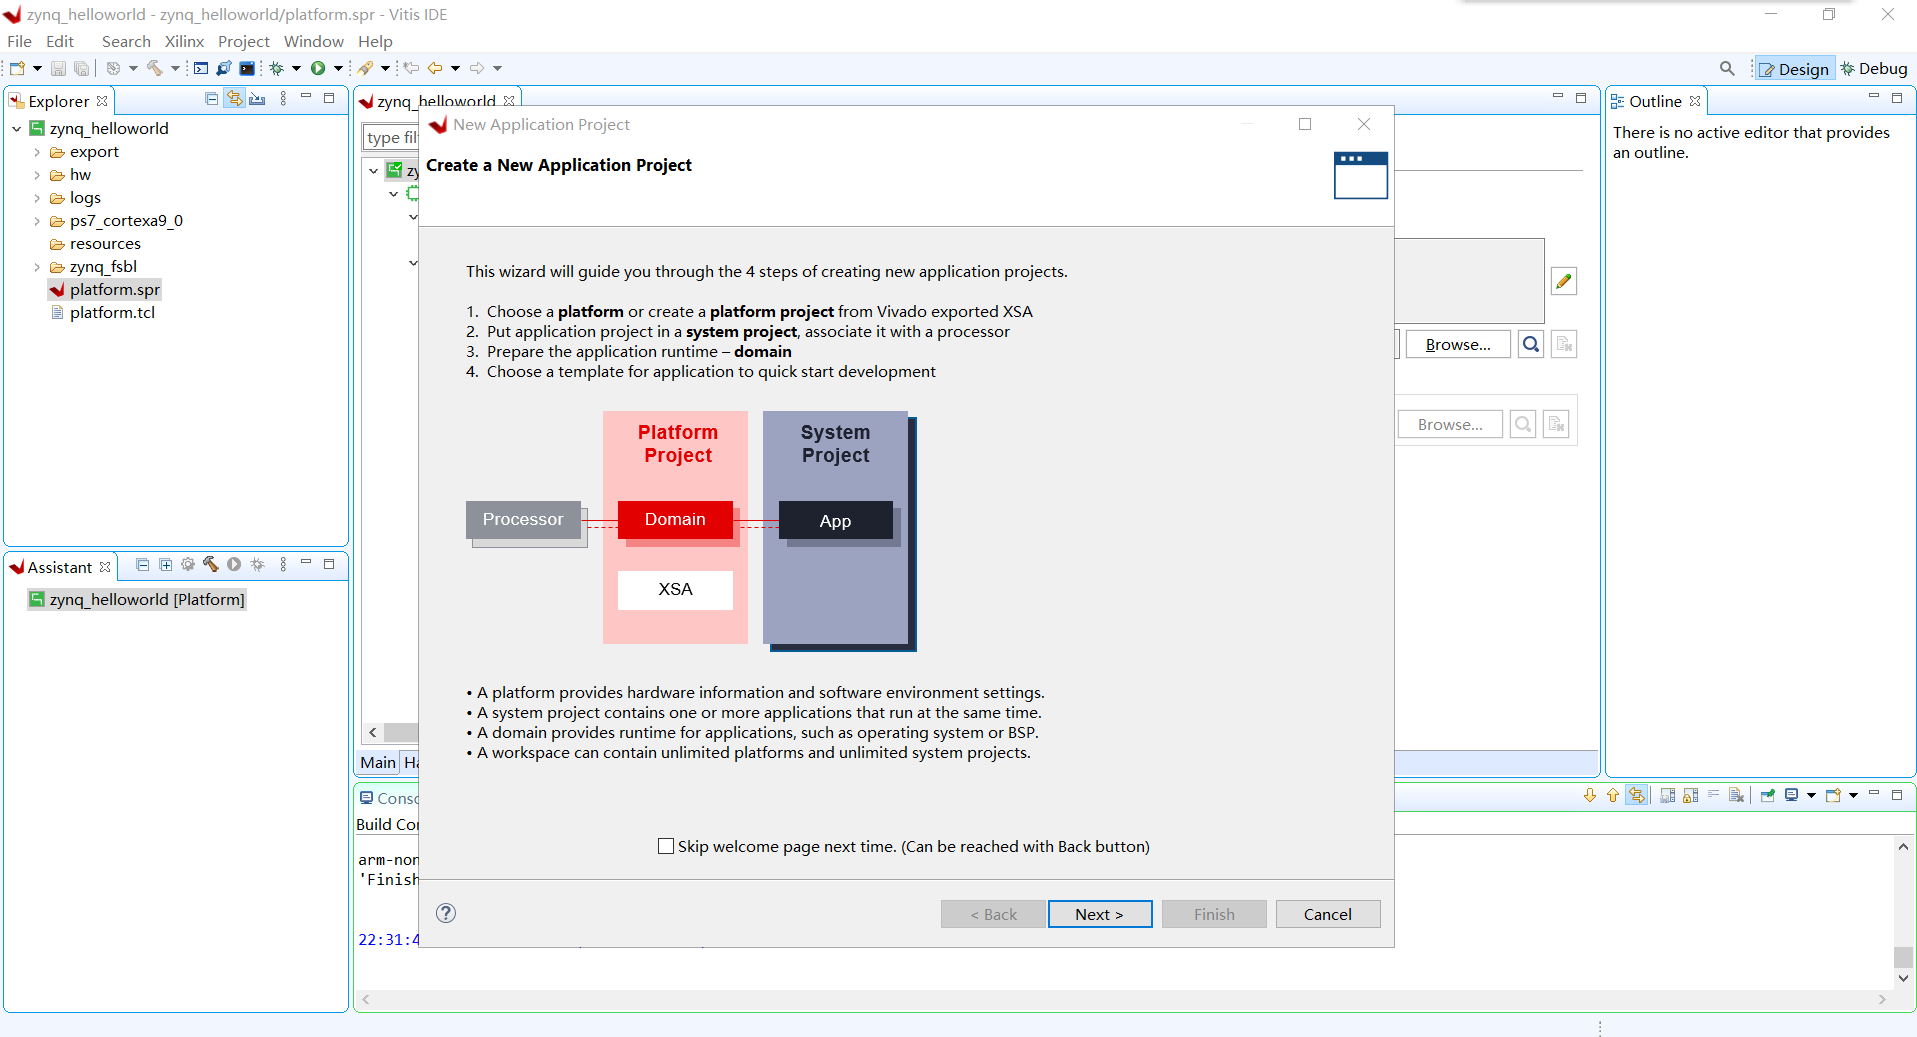Click the Assistant panel hammer build icon
The height and width of the screenshot is (1037, 1917).
tap(210, 564)
